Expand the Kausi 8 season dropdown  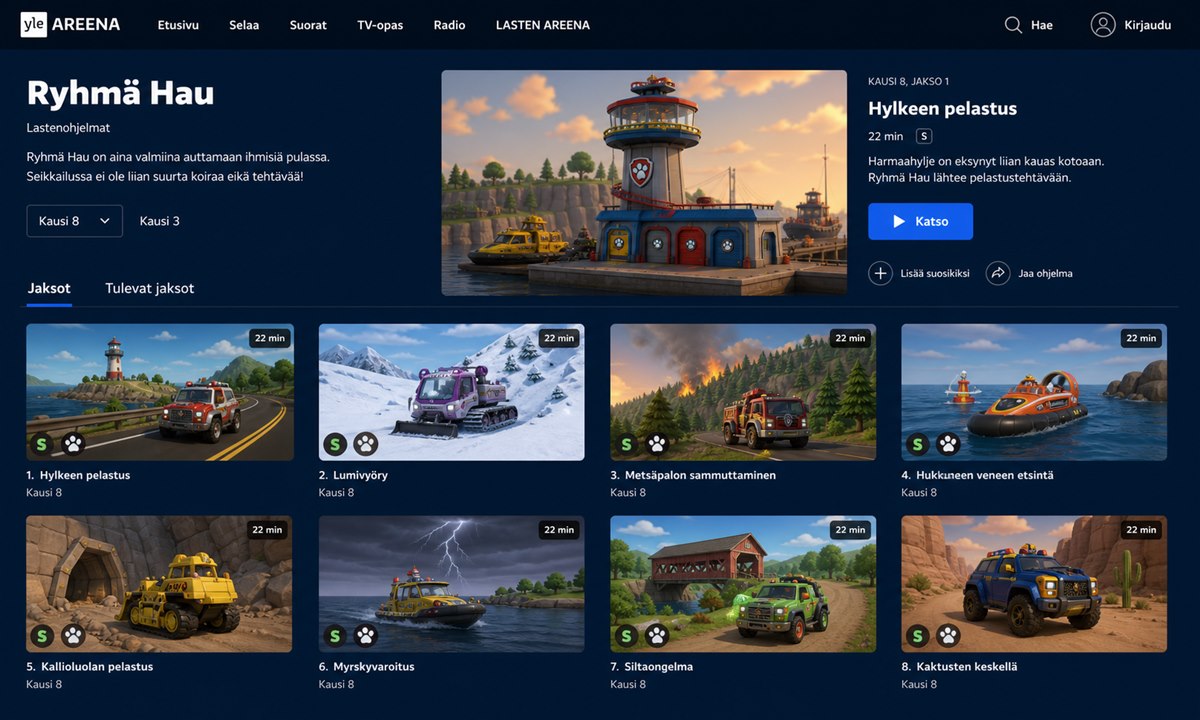click(x=75, y=221)
